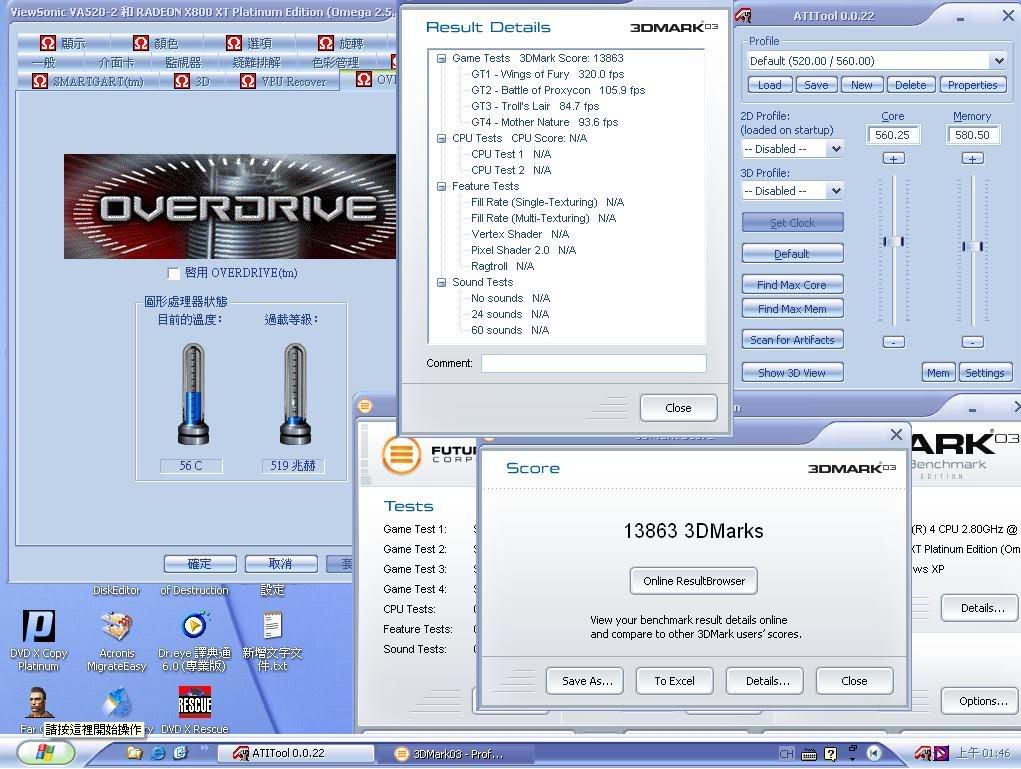
Task: Click the Memory clock value field
Action: click(x=972, y=135)
